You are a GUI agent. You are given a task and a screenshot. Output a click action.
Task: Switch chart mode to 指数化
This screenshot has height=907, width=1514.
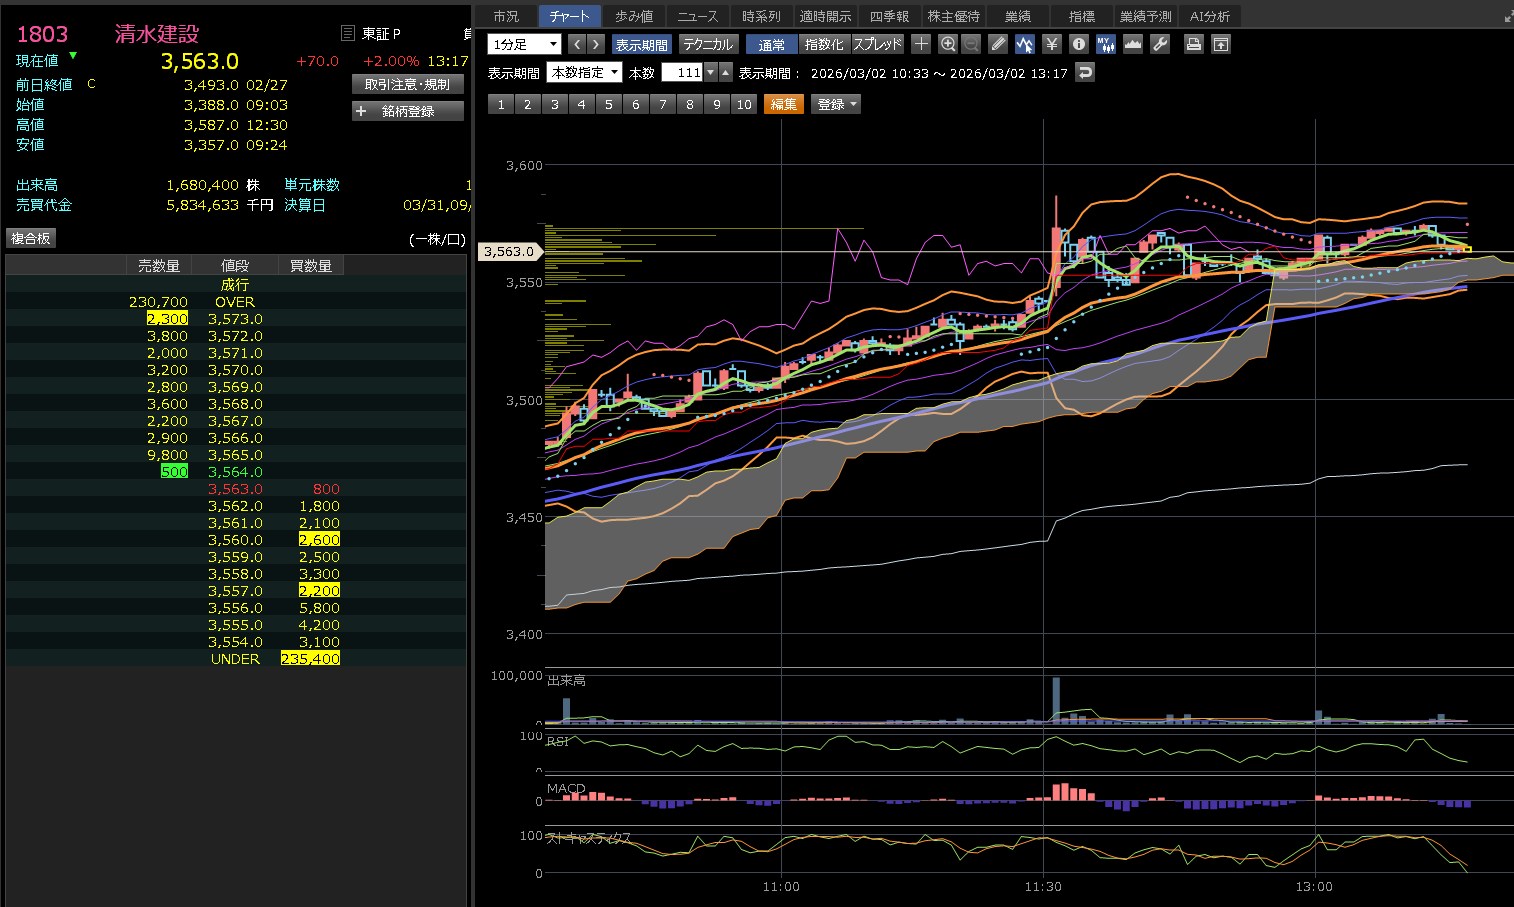click(x=824, y=44)
